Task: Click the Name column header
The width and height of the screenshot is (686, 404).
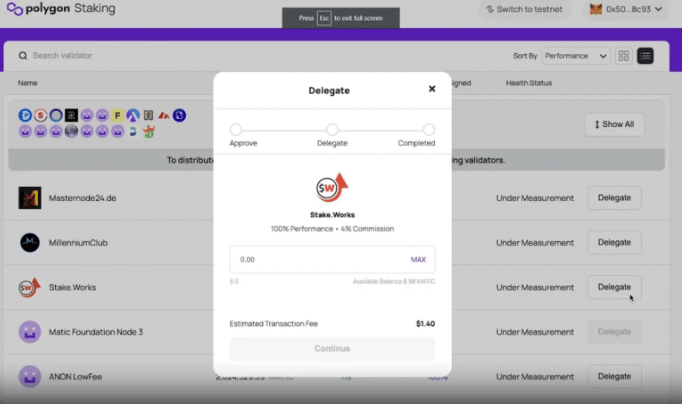Action: pyautogui.click(x=28, y=83)
